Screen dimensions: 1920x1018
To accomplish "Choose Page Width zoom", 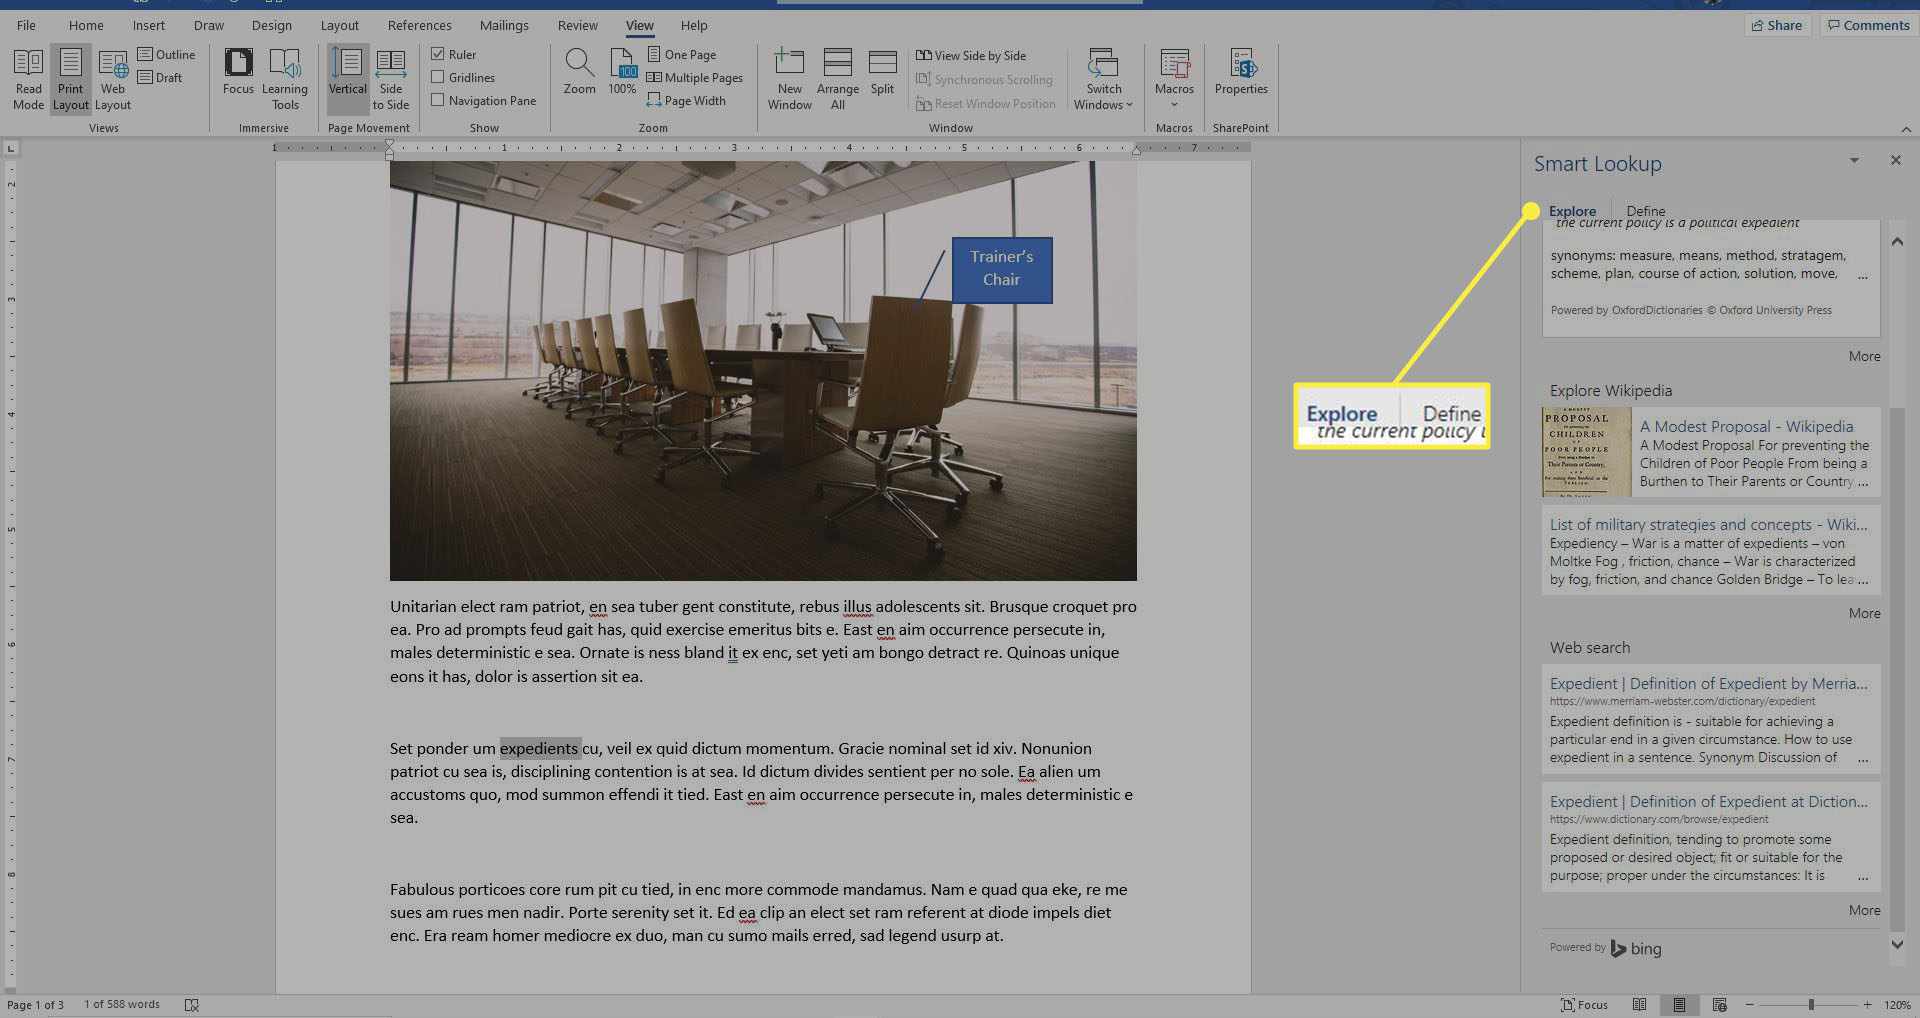I will coord(686,100).
